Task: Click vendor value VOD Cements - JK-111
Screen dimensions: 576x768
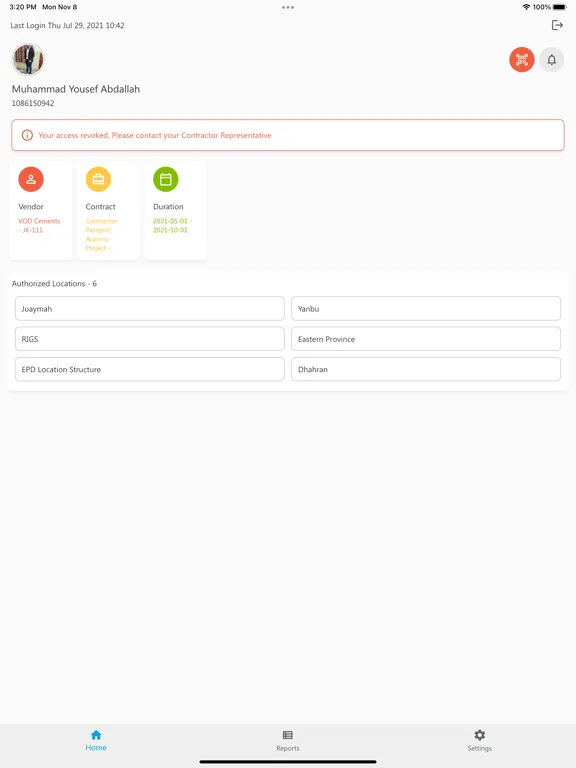Action: [x=39, y=225]
